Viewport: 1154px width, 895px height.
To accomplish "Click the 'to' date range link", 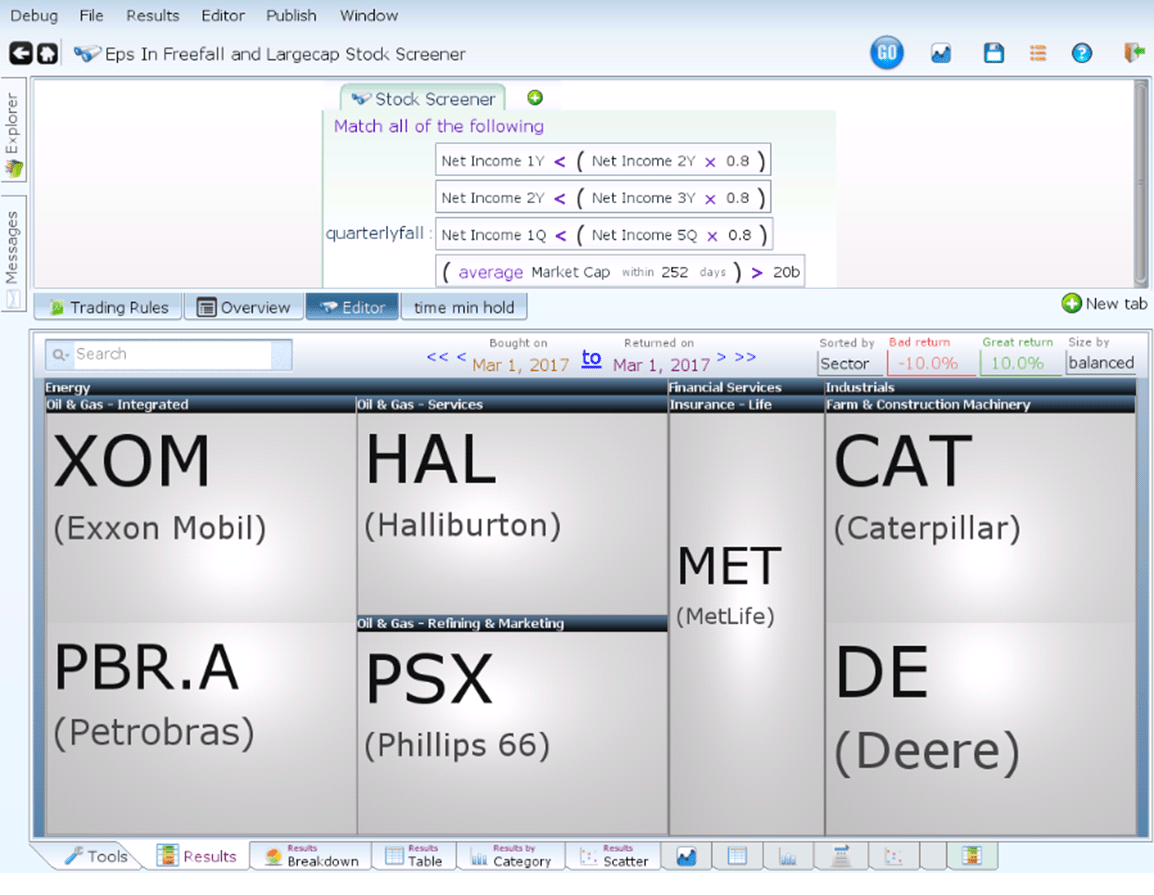I will [592, 358].
